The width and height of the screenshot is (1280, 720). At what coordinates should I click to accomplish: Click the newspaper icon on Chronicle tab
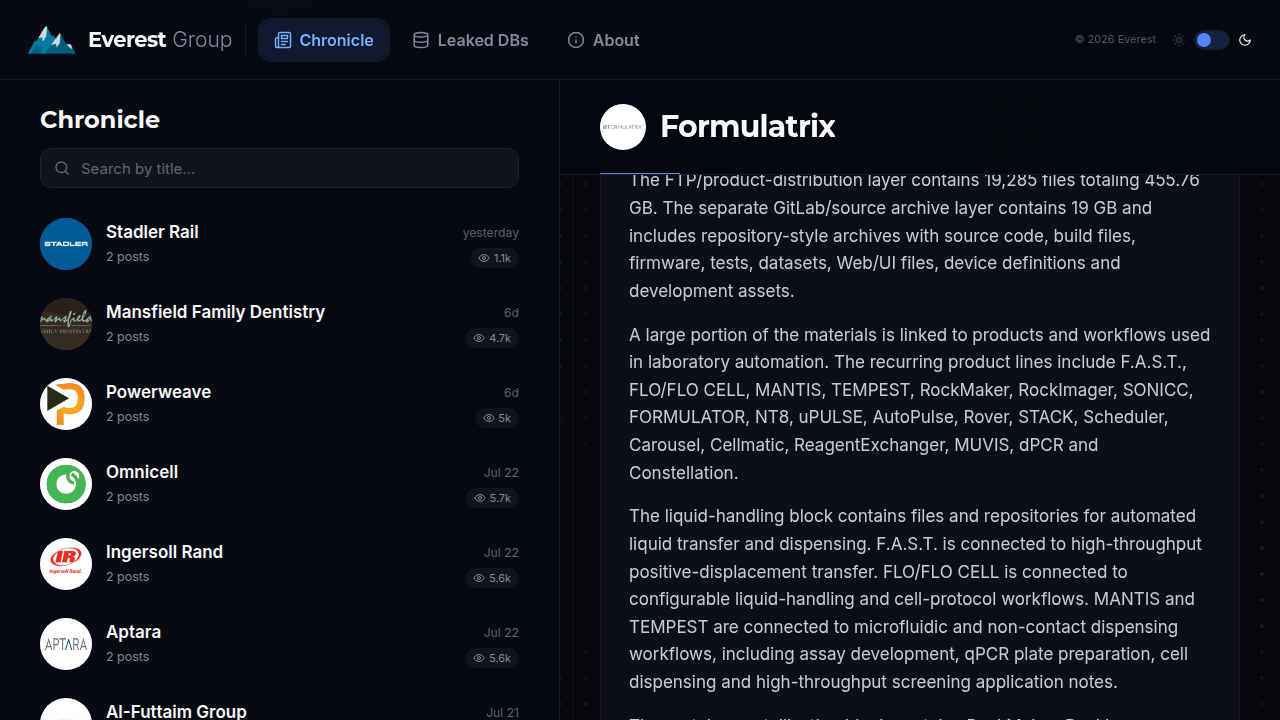tap(283, 40)
